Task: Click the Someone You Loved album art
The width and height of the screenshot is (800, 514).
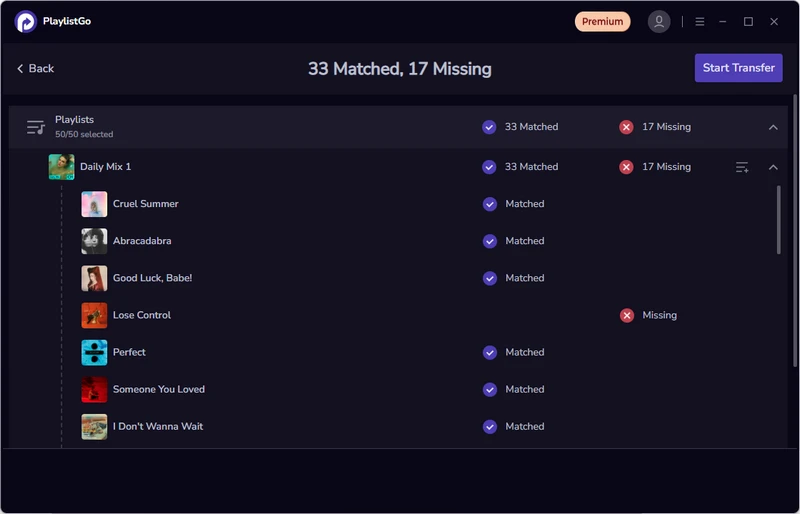Action: [94, 389]
